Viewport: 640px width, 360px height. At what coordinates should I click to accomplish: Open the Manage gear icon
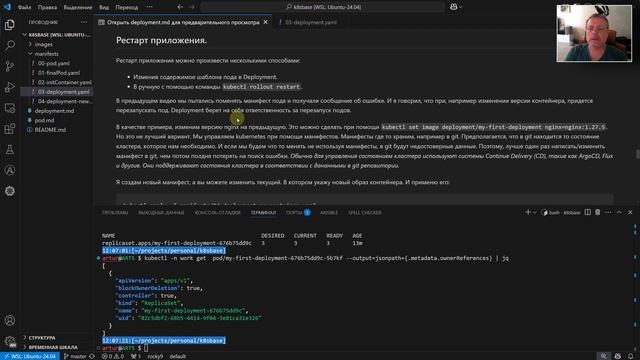click(10, 341)
